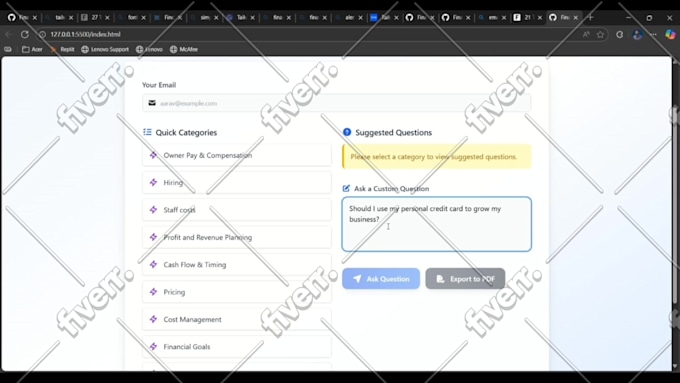Screen dimensions: 680x383
Task: Add page to favorites with the star icon
Action: tap(600, 34)
